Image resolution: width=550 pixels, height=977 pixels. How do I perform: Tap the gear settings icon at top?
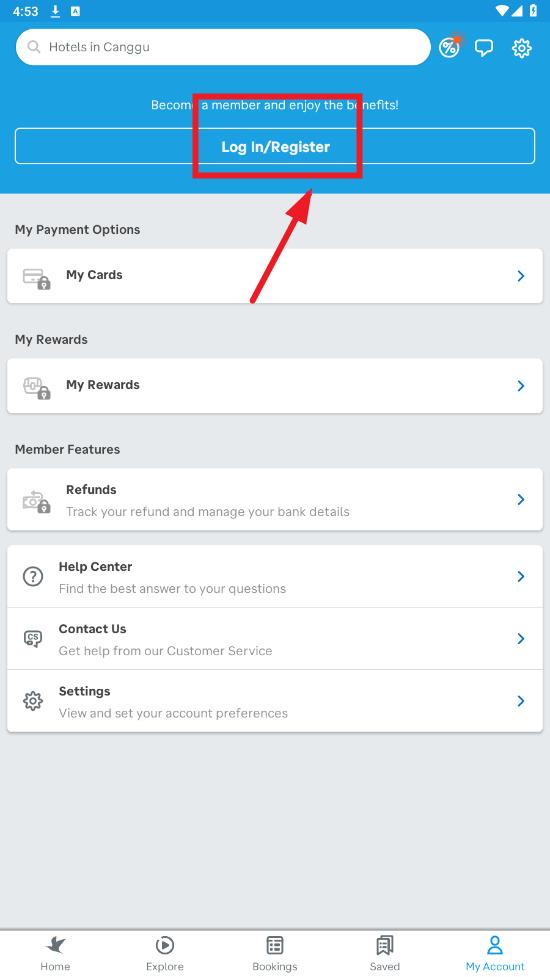pos(521,48)
